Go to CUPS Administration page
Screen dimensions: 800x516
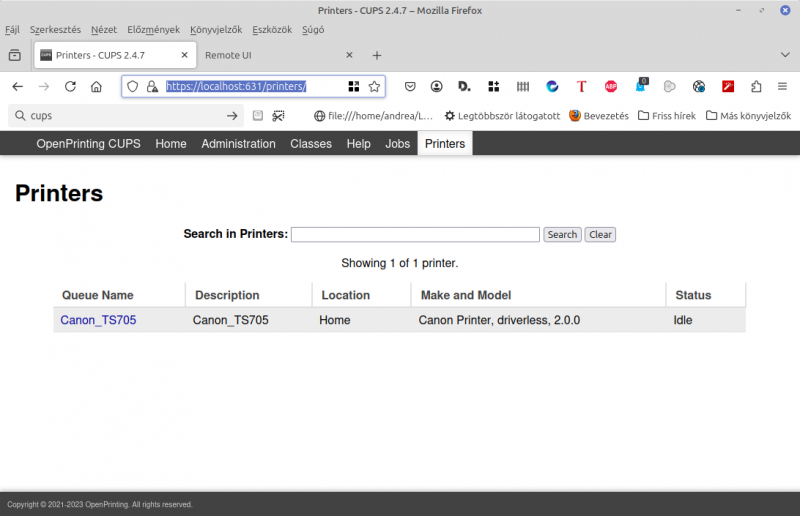point(238,144)
